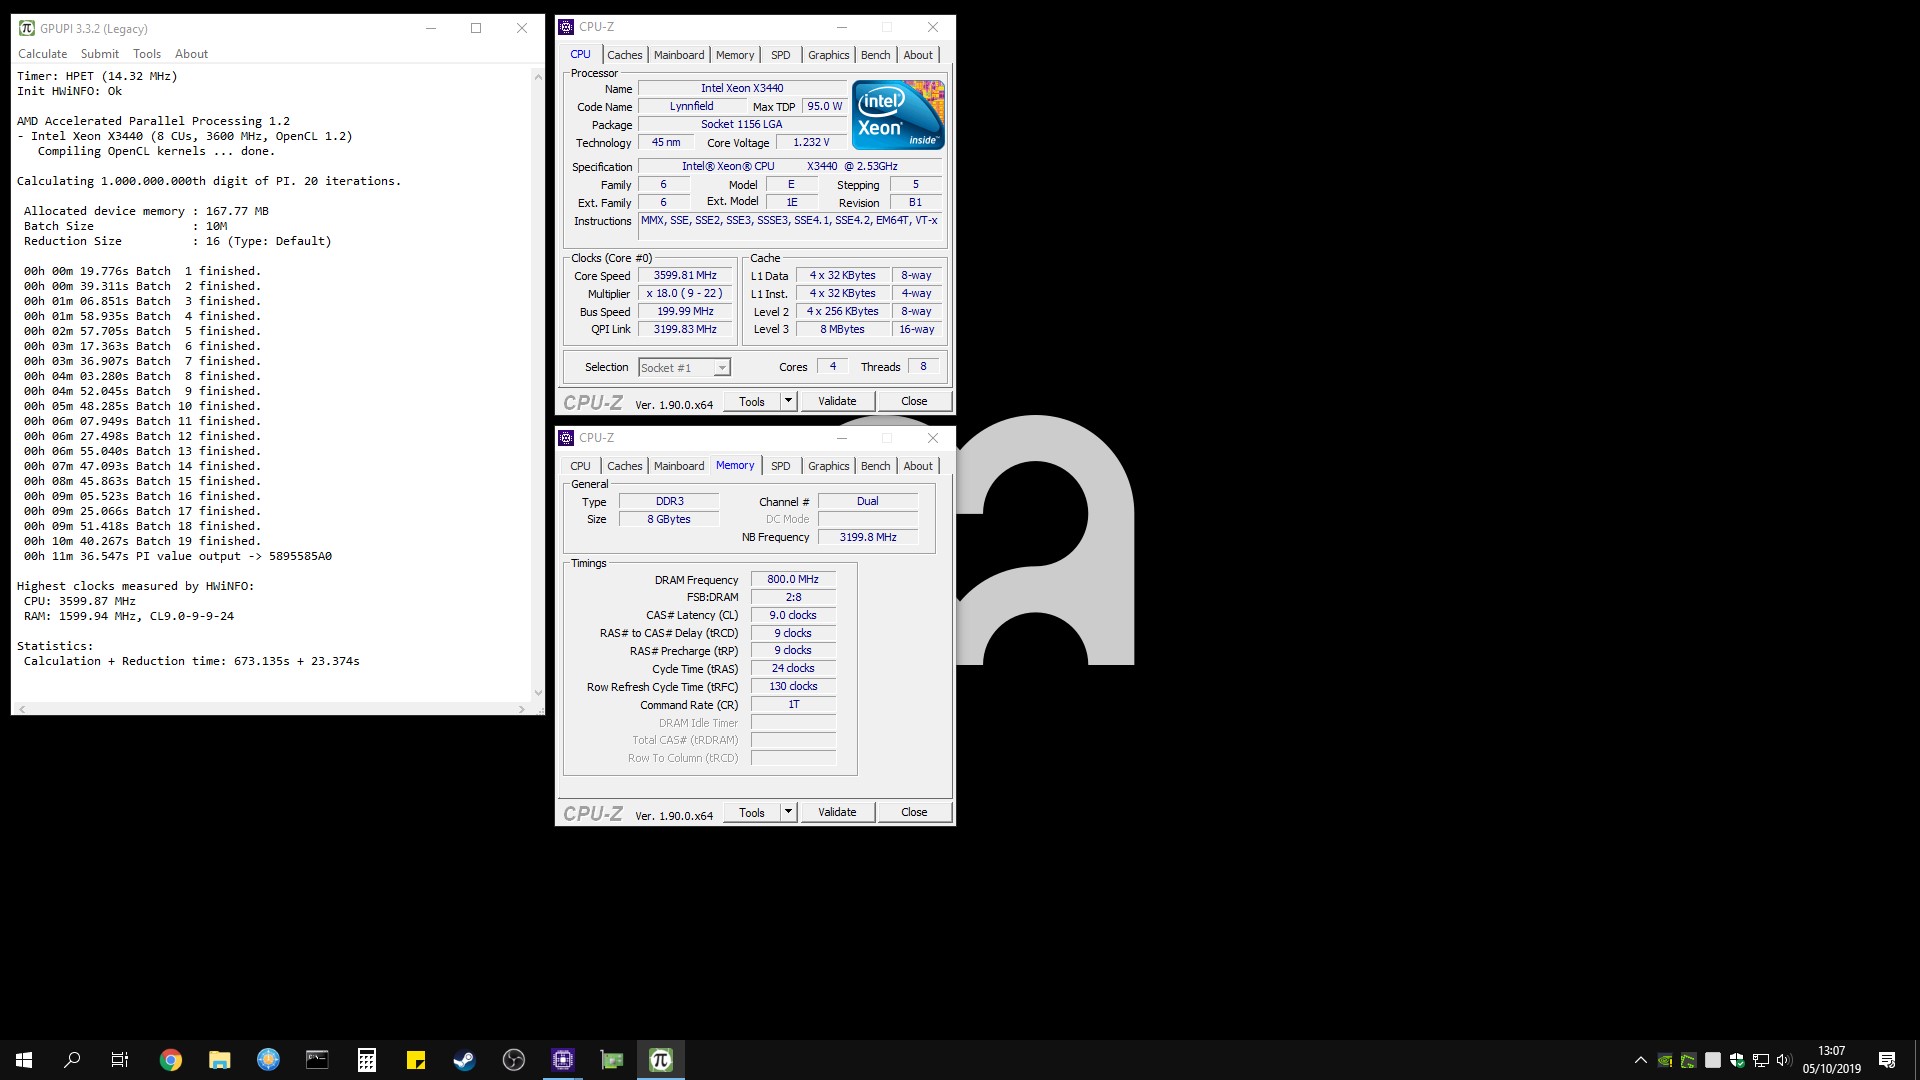
Task: Click Close button in upper CPU-Z window
Action: pyautogui.click(x=914, y=401)
